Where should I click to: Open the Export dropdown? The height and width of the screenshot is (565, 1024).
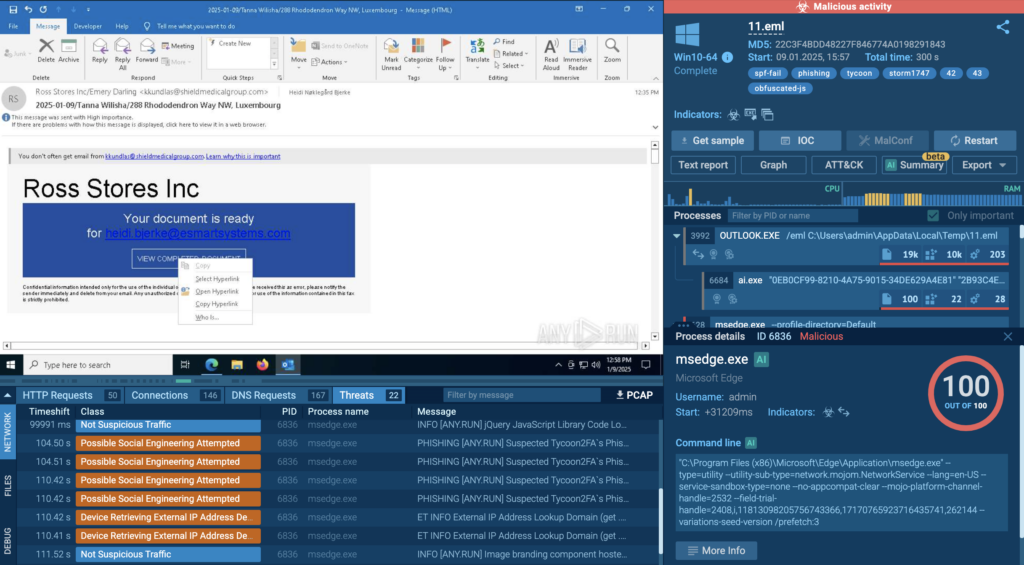[x=984, y=165]
